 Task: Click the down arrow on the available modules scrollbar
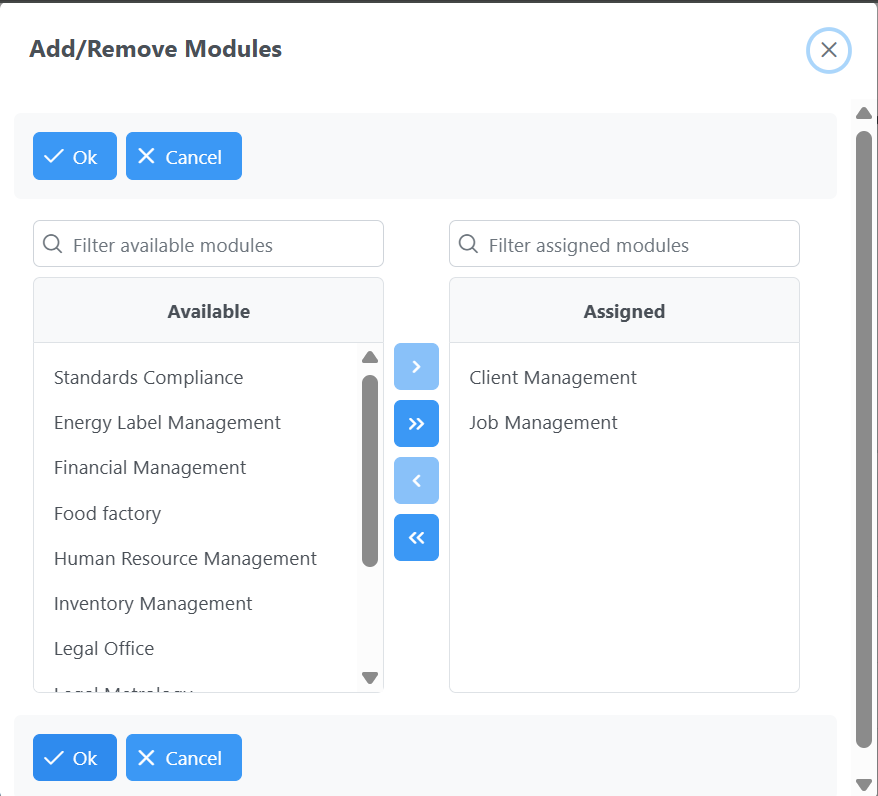pyautogui.click(x=369, y=678)
